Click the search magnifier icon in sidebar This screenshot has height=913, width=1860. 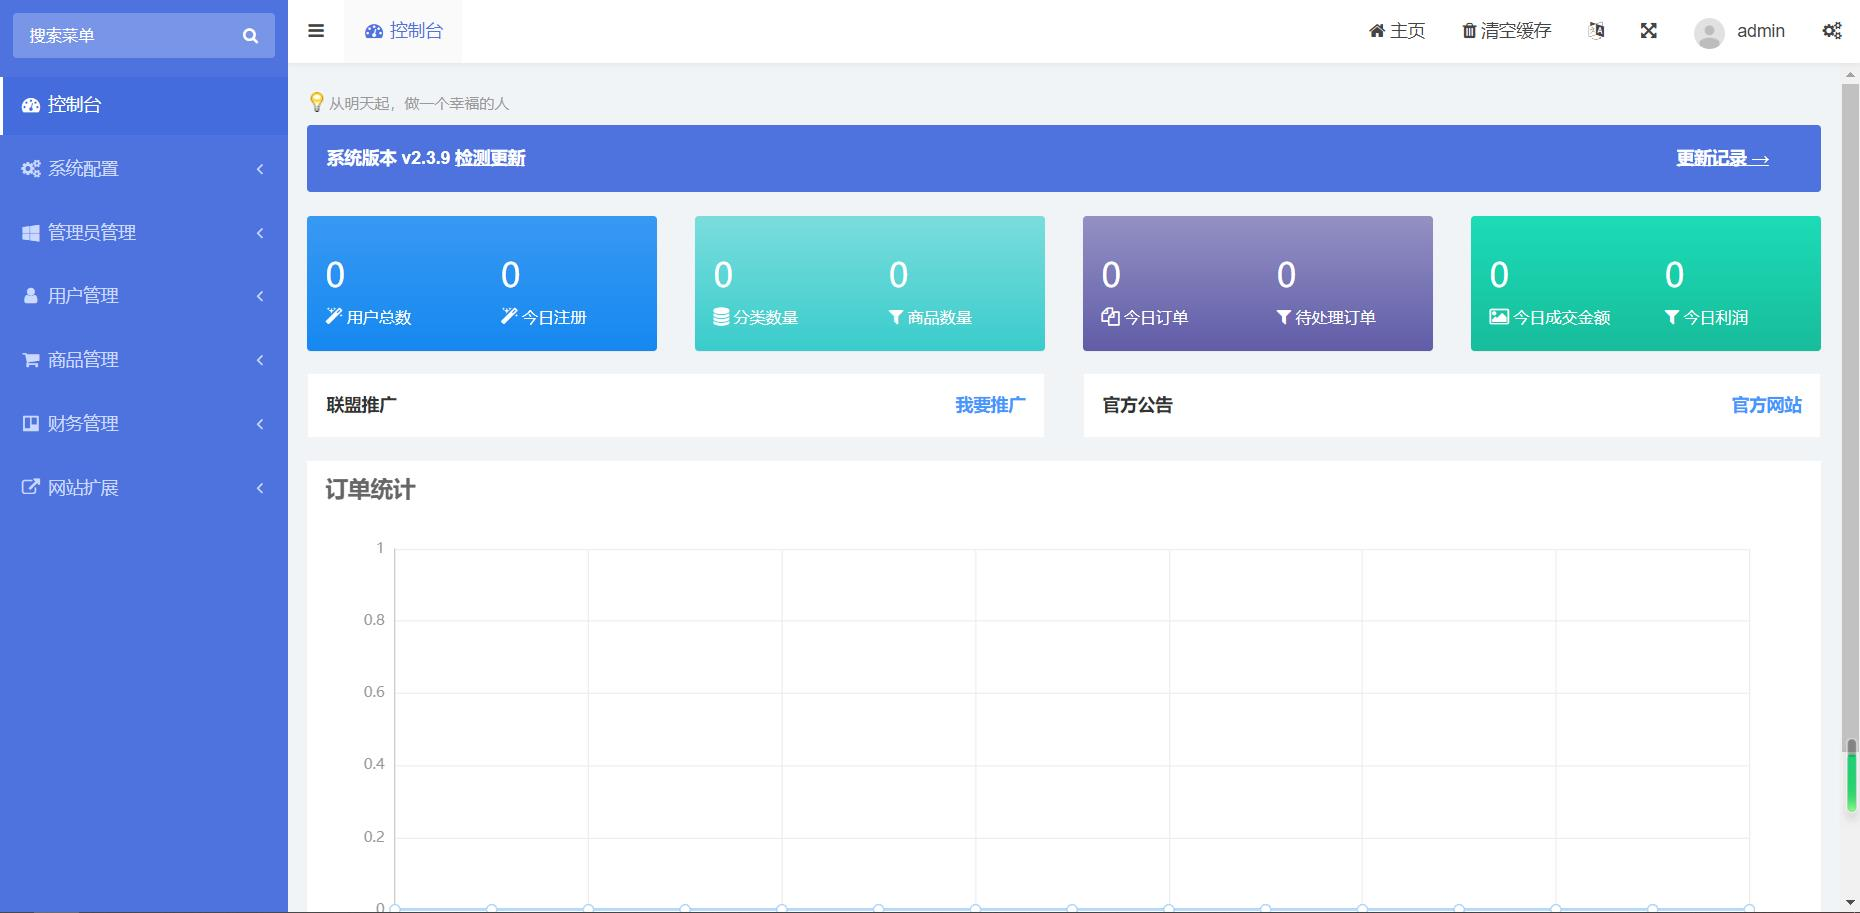tap(250, 36)
